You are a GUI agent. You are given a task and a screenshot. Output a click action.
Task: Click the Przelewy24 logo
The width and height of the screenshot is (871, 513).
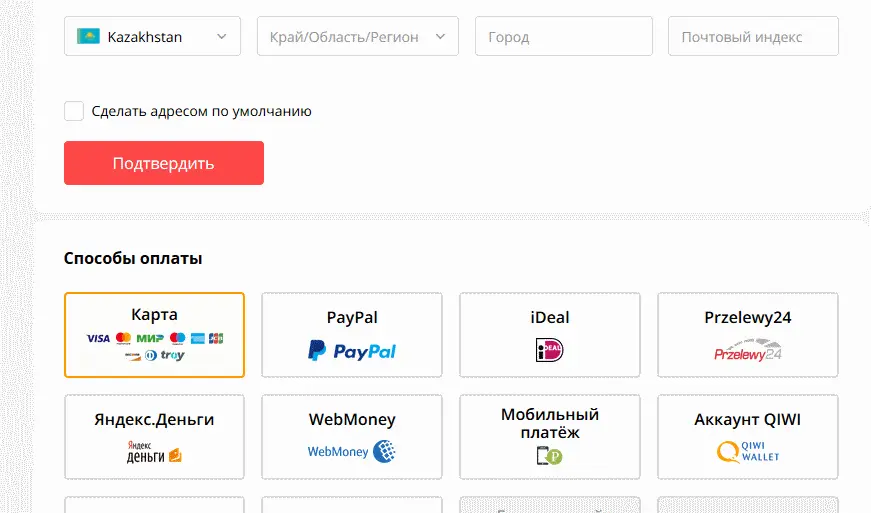pos(748,350)
